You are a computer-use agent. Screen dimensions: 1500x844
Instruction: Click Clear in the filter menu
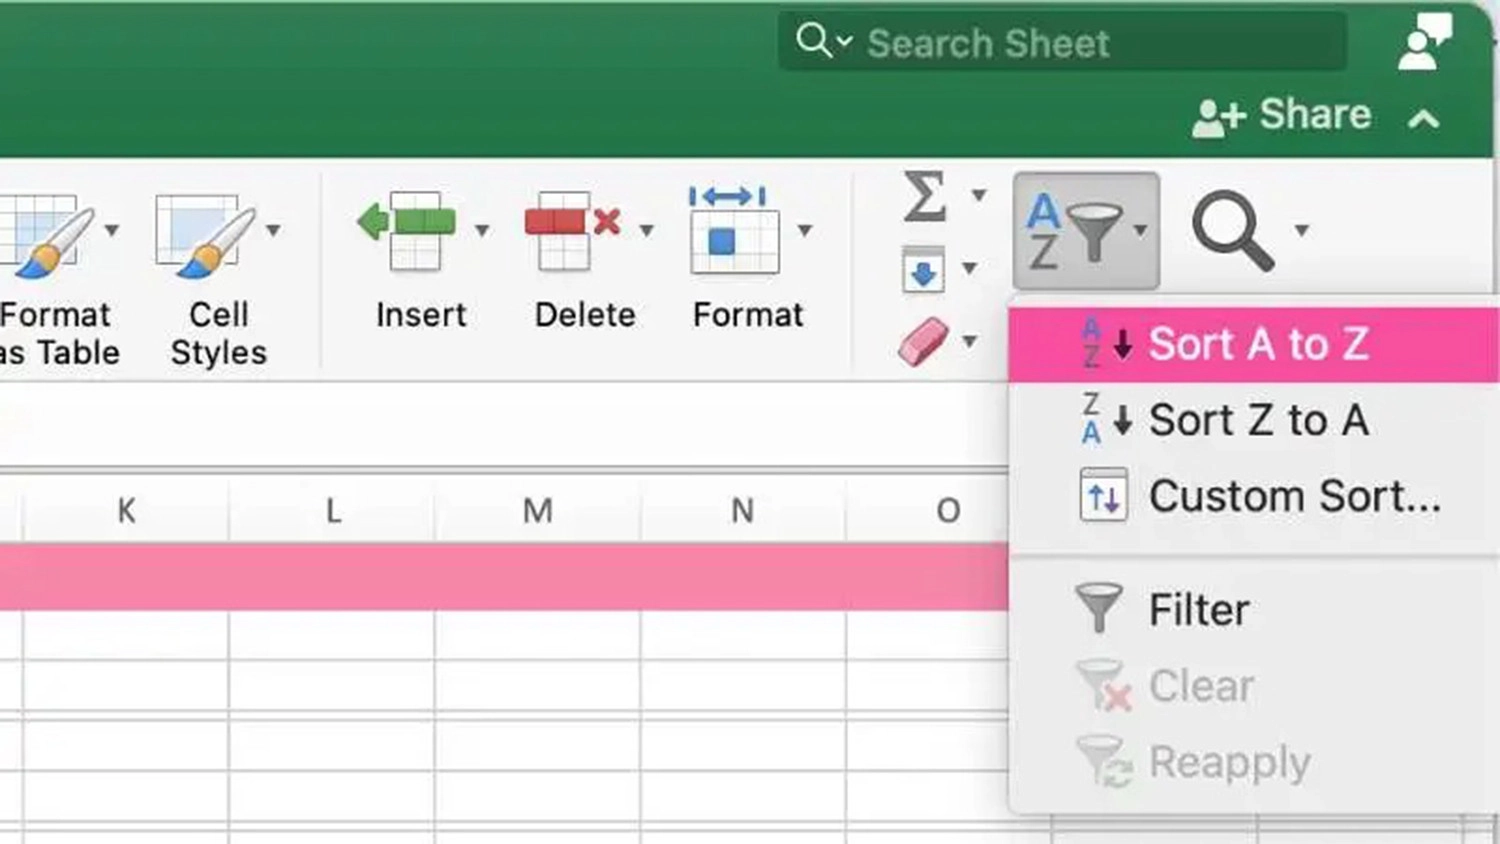(1254, 686)
